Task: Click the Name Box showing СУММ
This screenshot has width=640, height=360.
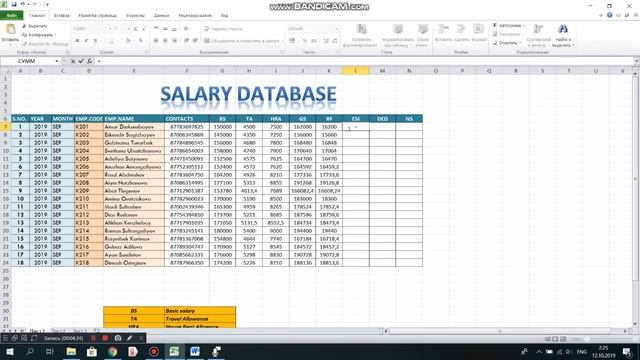Action: coord(28,61)
